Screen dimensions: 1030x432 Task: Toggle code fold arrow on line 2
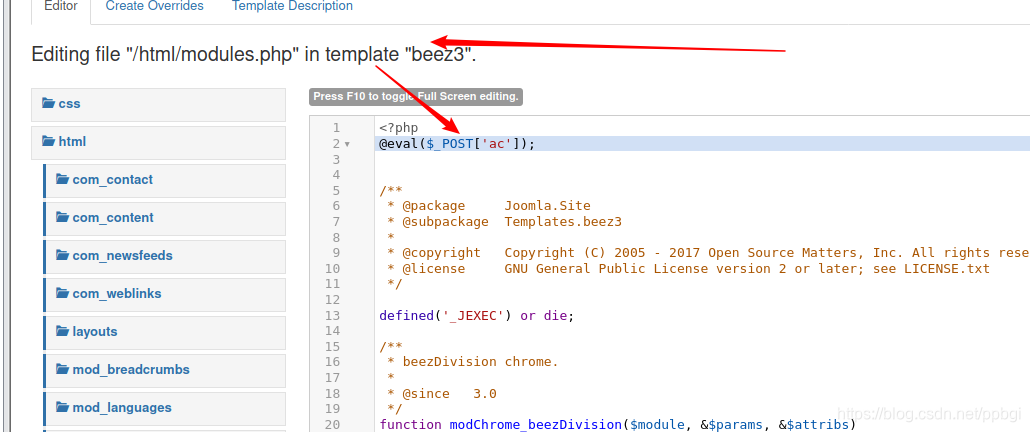(347, 144)
